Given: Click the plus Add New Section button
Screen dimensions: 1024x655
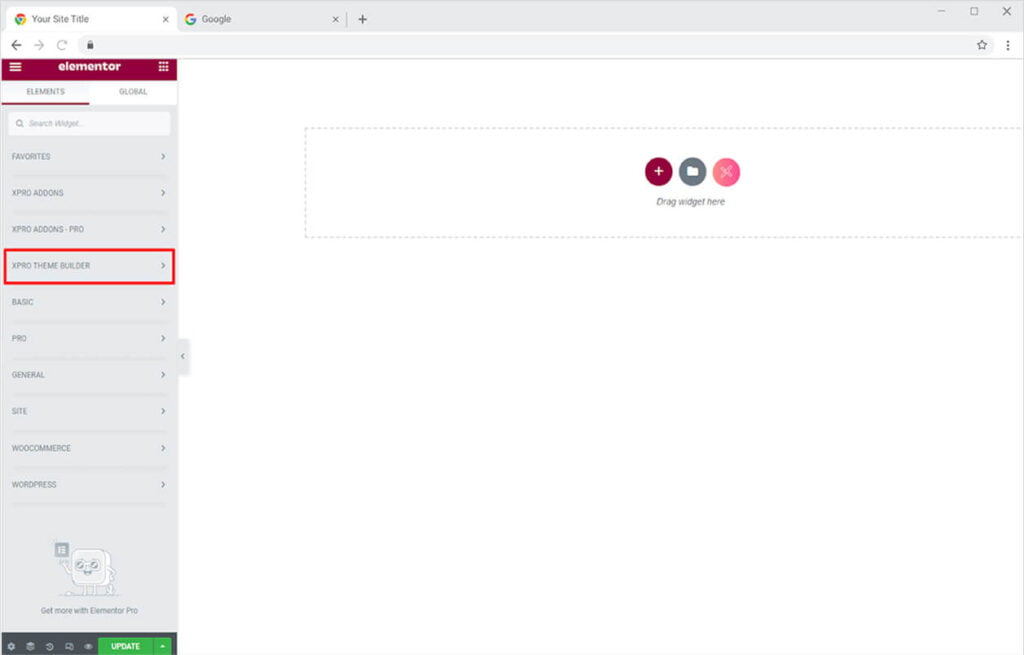Looking at the screenshot, I should tap(658, 172).
